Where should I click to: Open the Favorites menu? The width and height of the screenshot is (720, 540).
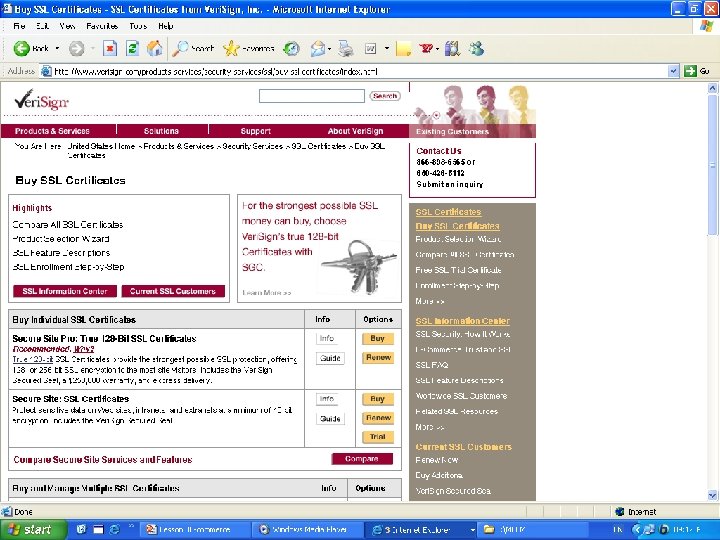[102, 26]
